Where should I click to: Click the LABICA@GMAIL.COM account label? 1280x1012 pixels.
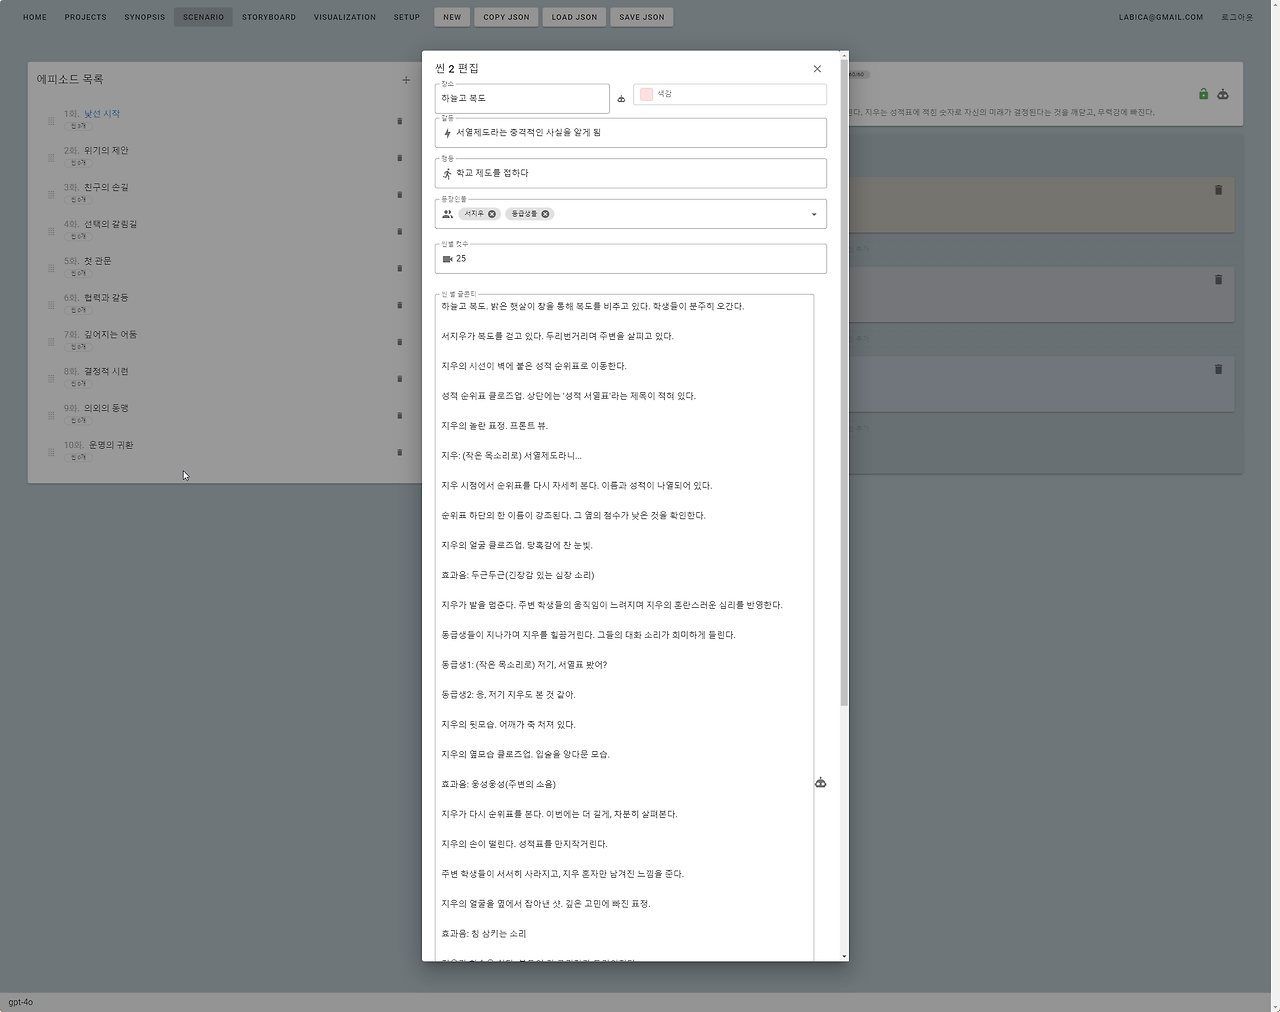click(x=1161, y=17)
